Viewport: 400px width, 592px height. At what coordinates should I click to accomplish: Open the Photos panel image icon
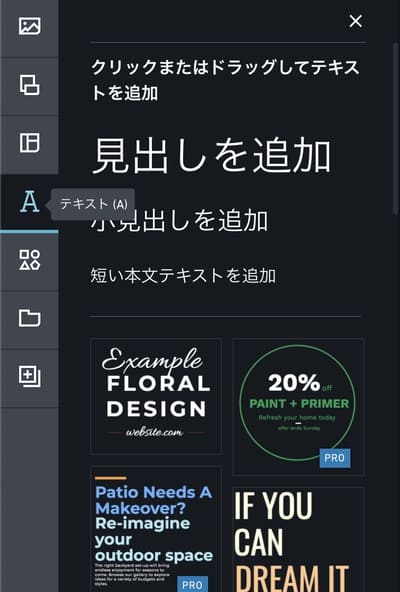[29, 26]
